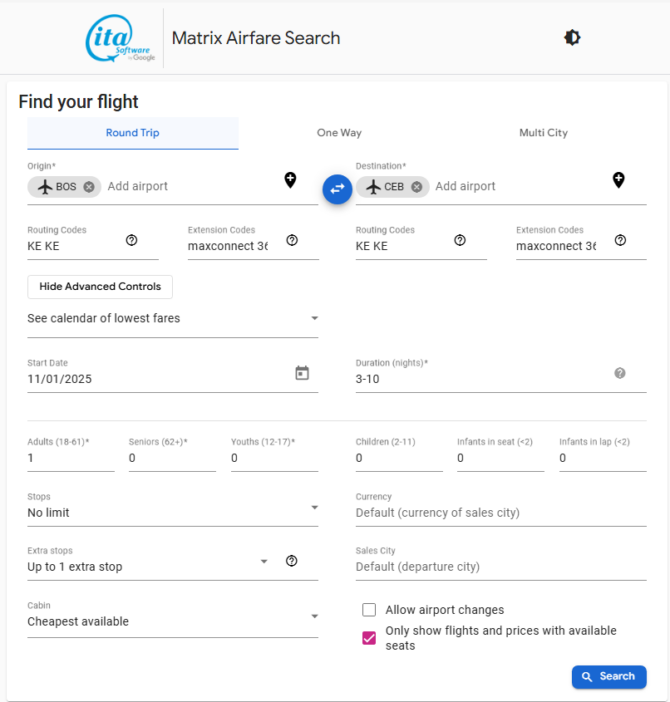Click the ITA Software logo
This screenshot has height=702, width=670.
pyautogui.click(x=121, y=39)
